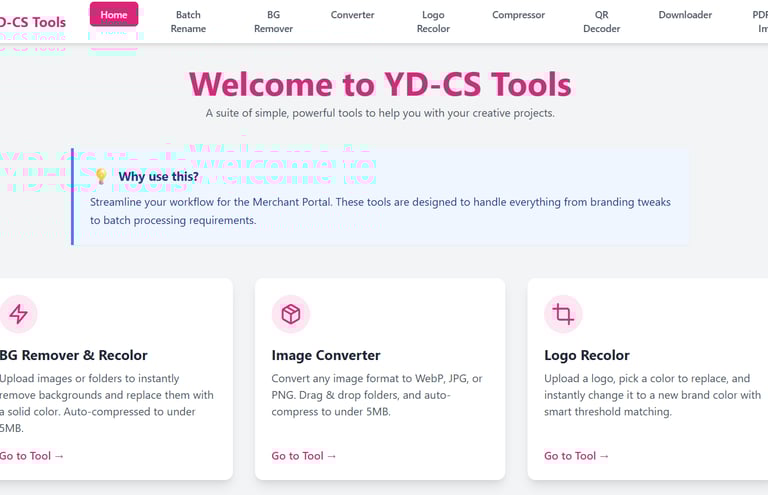This screenshot has width=768, height=495.
Task: Switch to the Converter tab
Action: coord(352,15)
